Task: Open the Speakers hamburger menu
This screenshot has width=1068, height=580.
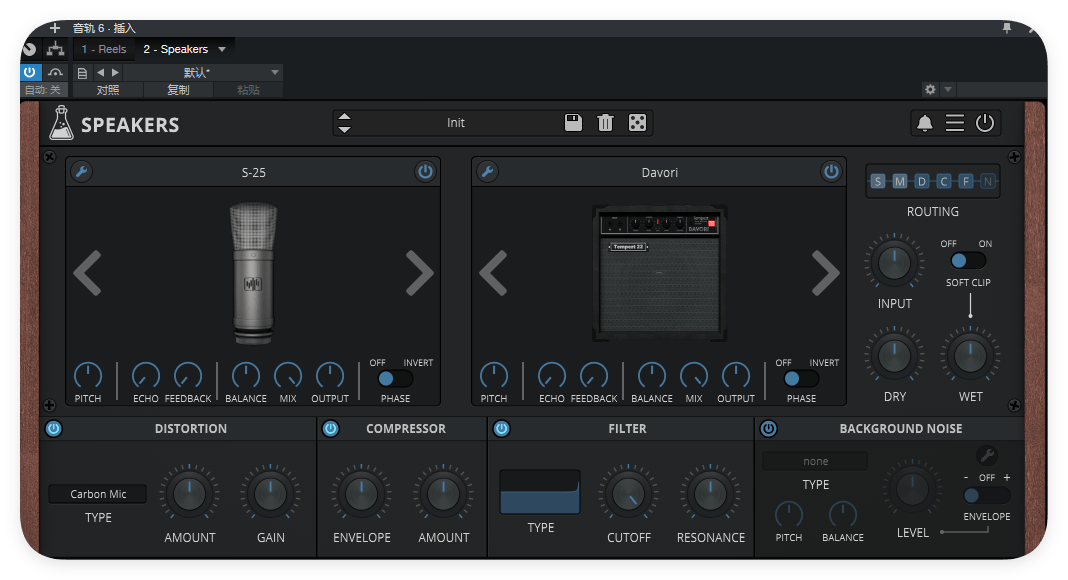Action: pos(954,123)
